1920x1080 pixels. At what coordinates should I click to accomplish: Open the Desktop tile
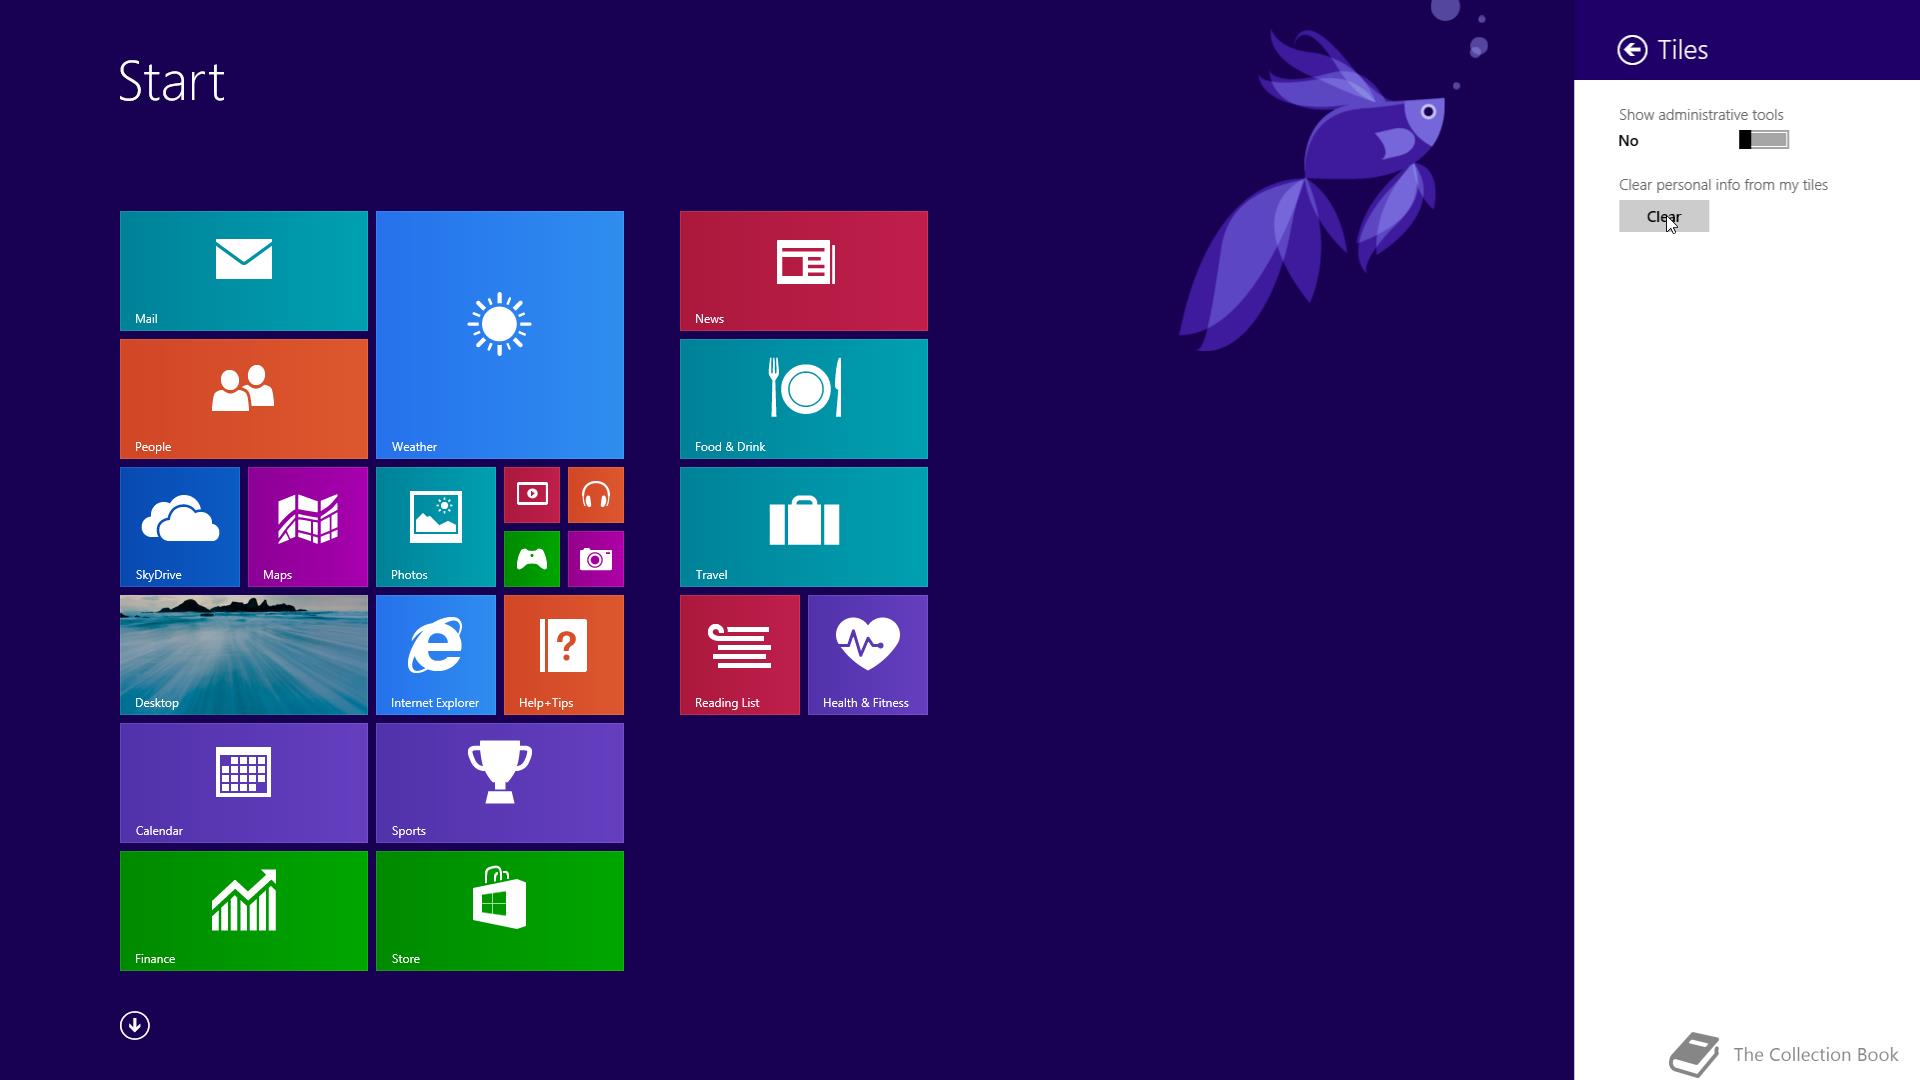(244, 655)
